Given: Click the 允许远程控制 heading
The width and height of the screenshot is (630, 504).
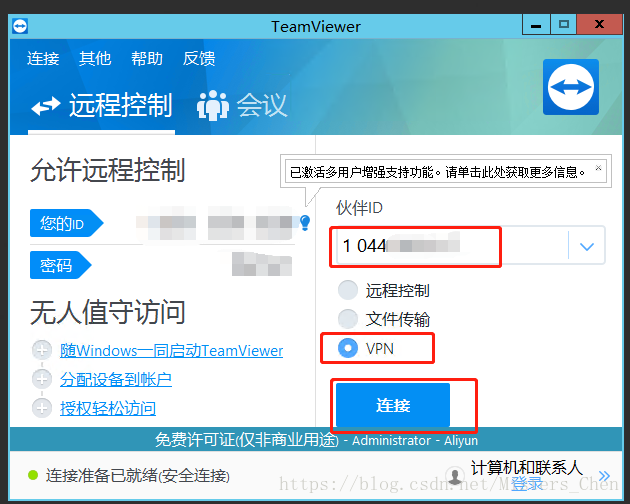Looking at the screenshot, I should pyautogui.click(x=108, y=170).
